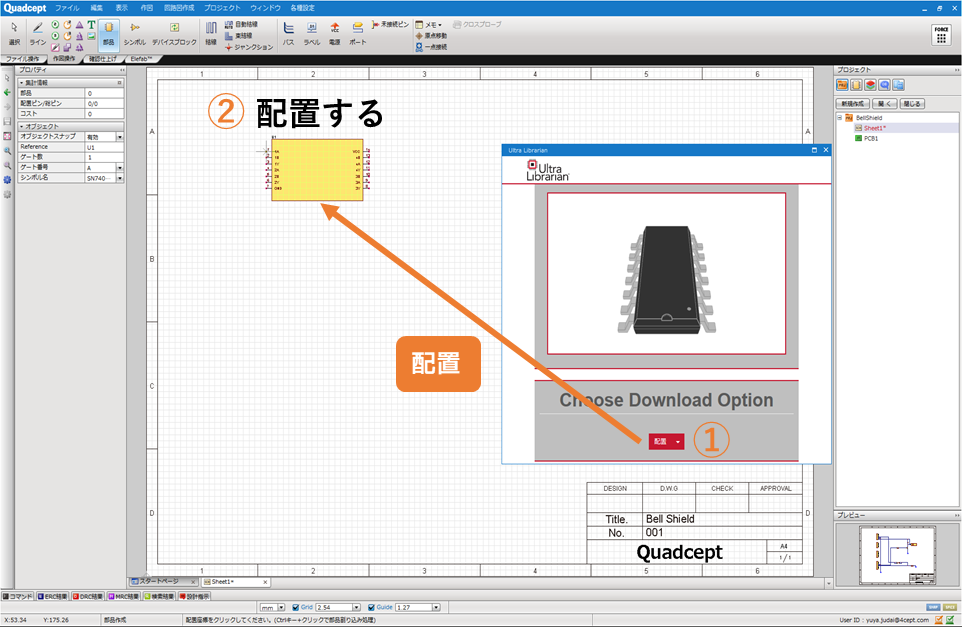Open the layers stack icon in プロジェクト panel
The width and height of the screenshot is (962, 627).
[x=870, y=85]
